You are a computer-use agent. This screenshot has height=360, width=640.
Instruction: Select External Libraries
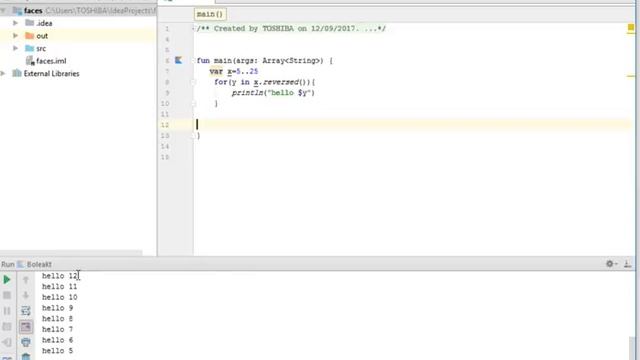coord(51,73)
